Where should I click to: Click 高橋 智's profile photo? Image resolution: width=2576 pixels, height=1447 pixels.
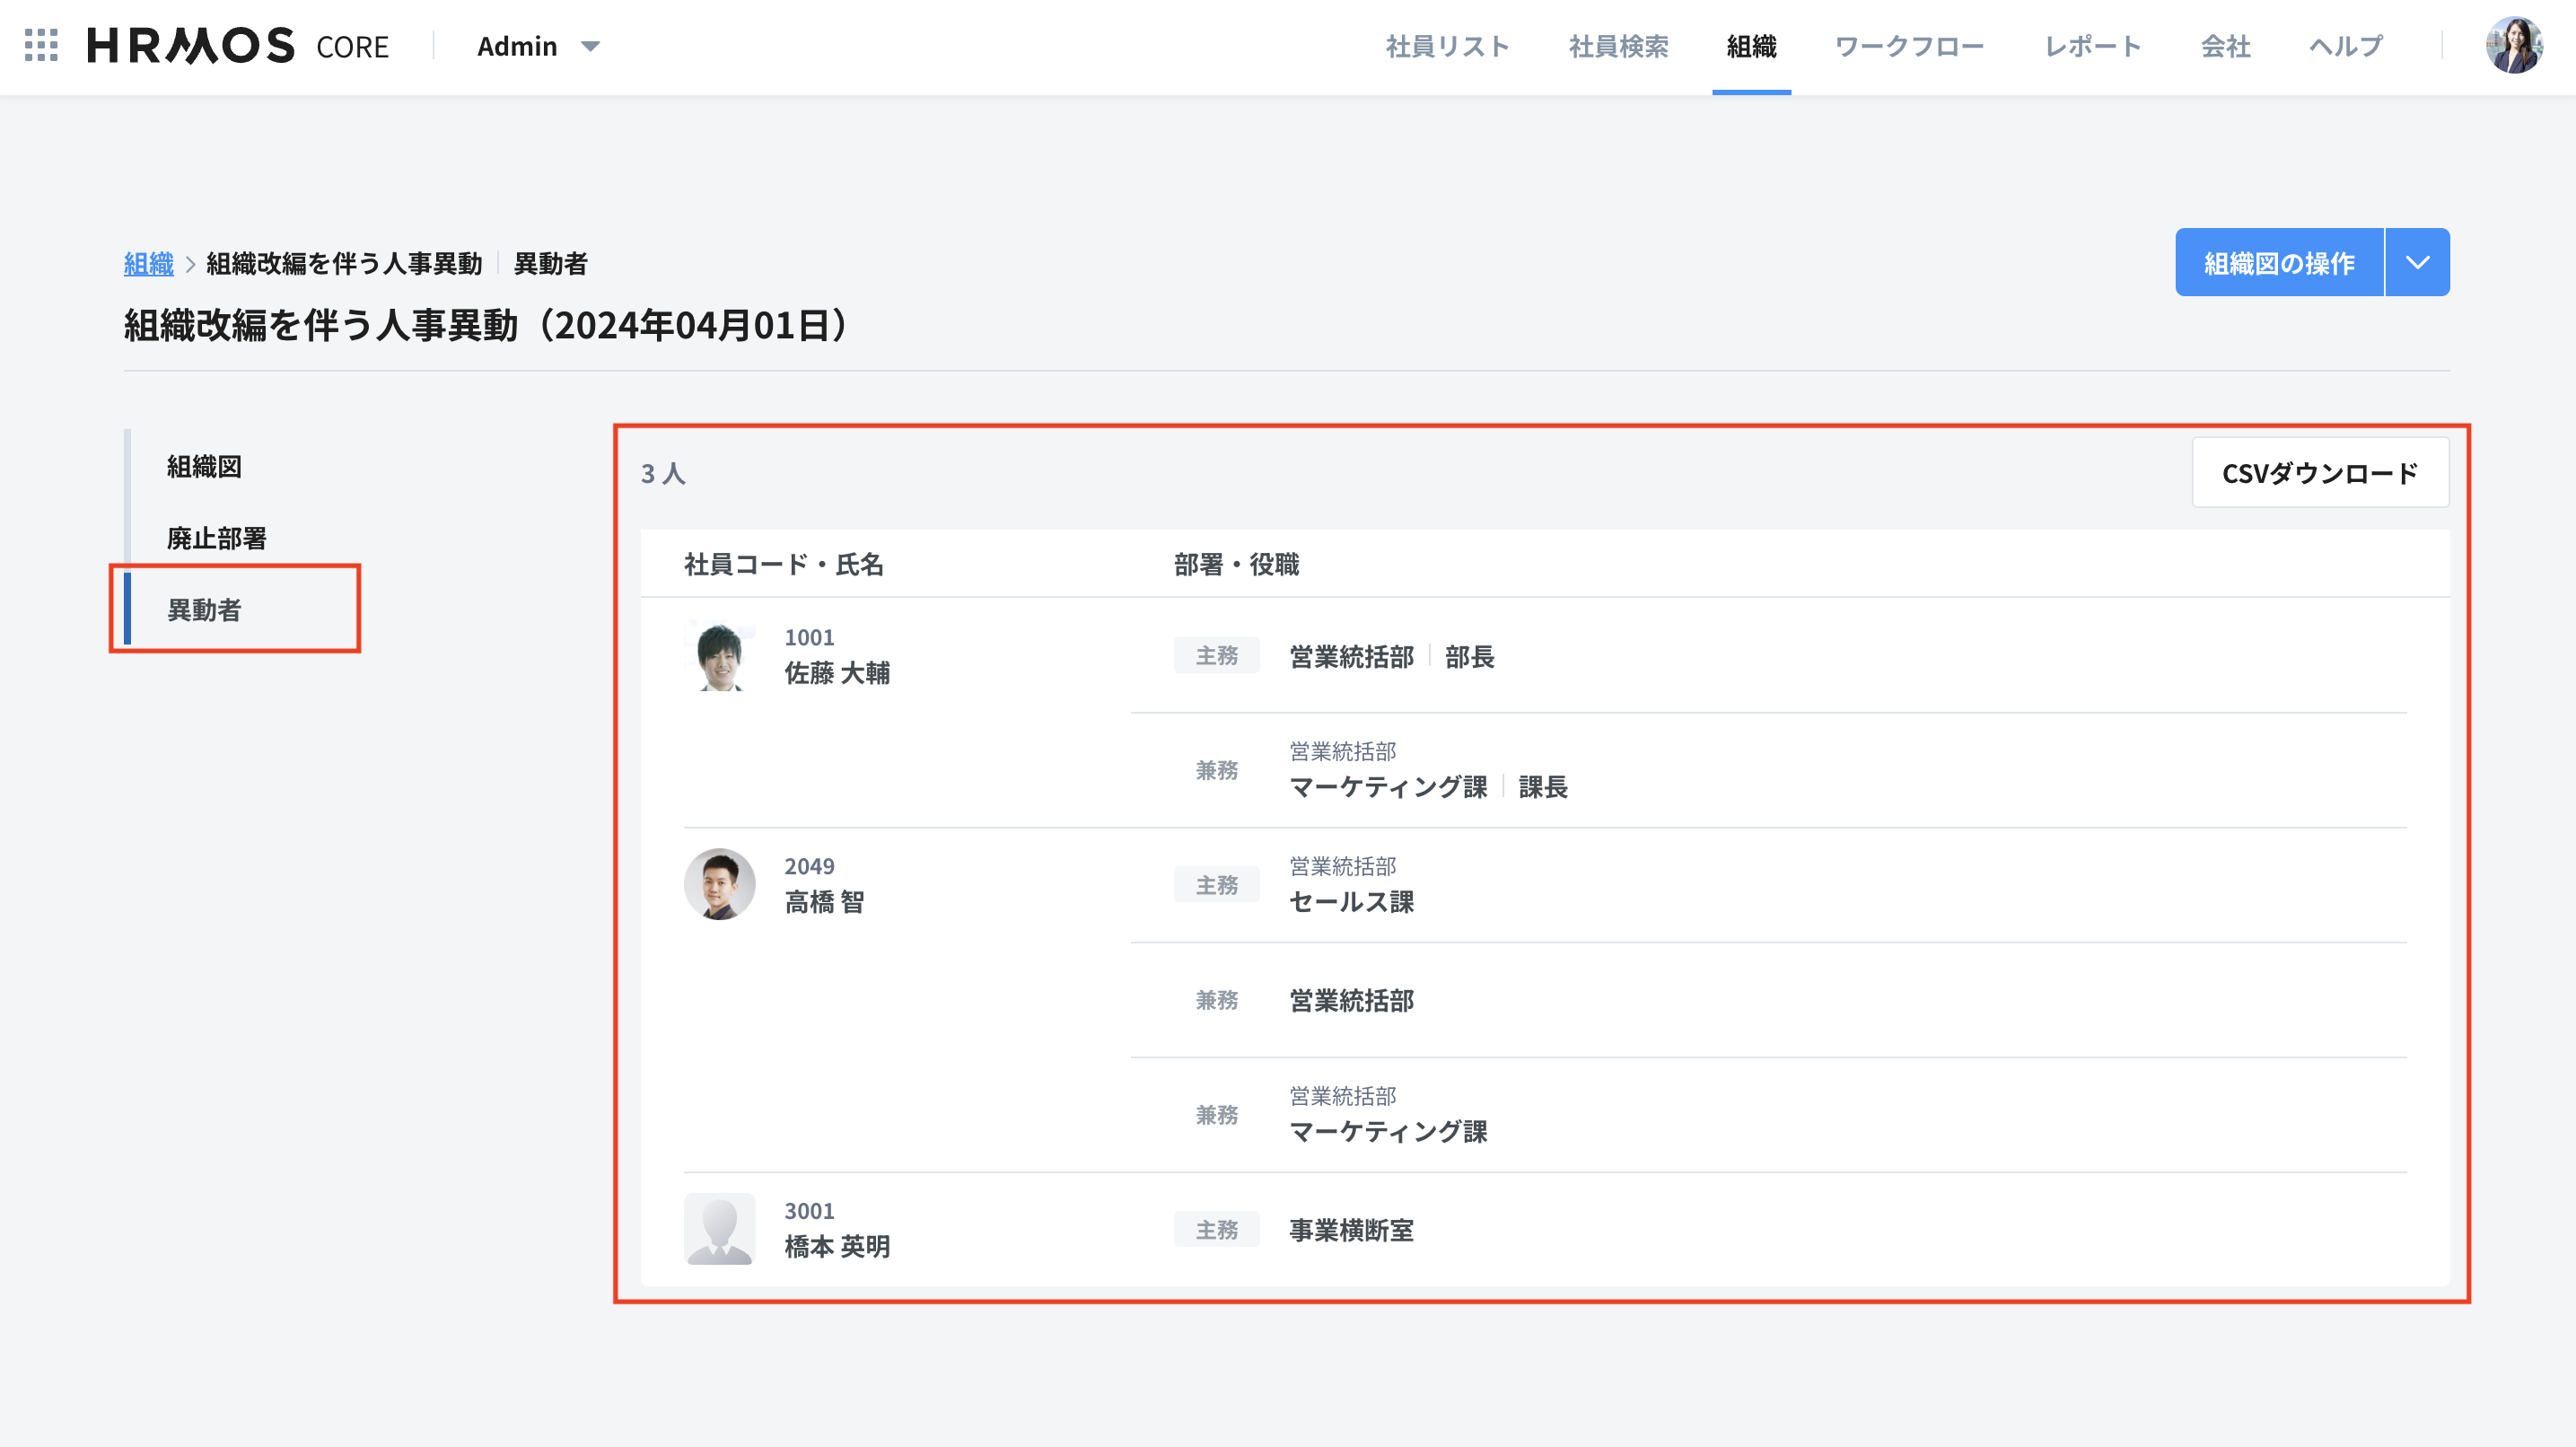719,884
